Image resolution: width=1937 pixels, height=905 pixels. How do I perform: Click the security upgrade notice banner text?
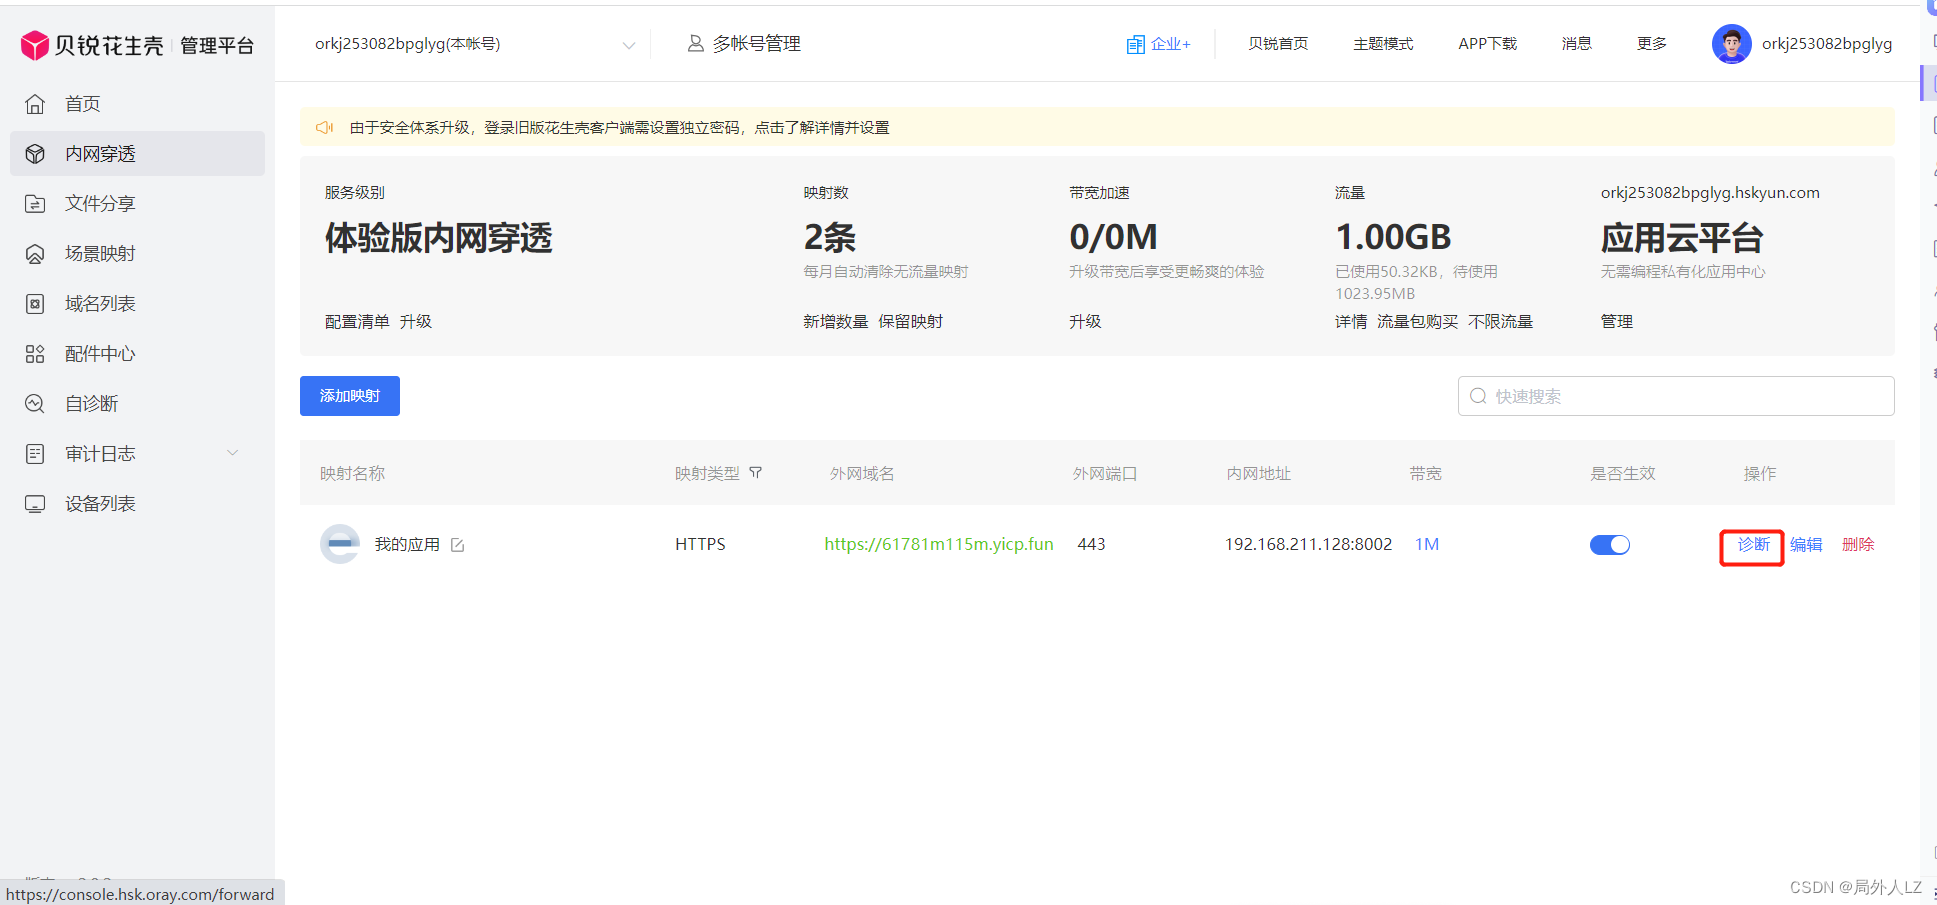619,128
